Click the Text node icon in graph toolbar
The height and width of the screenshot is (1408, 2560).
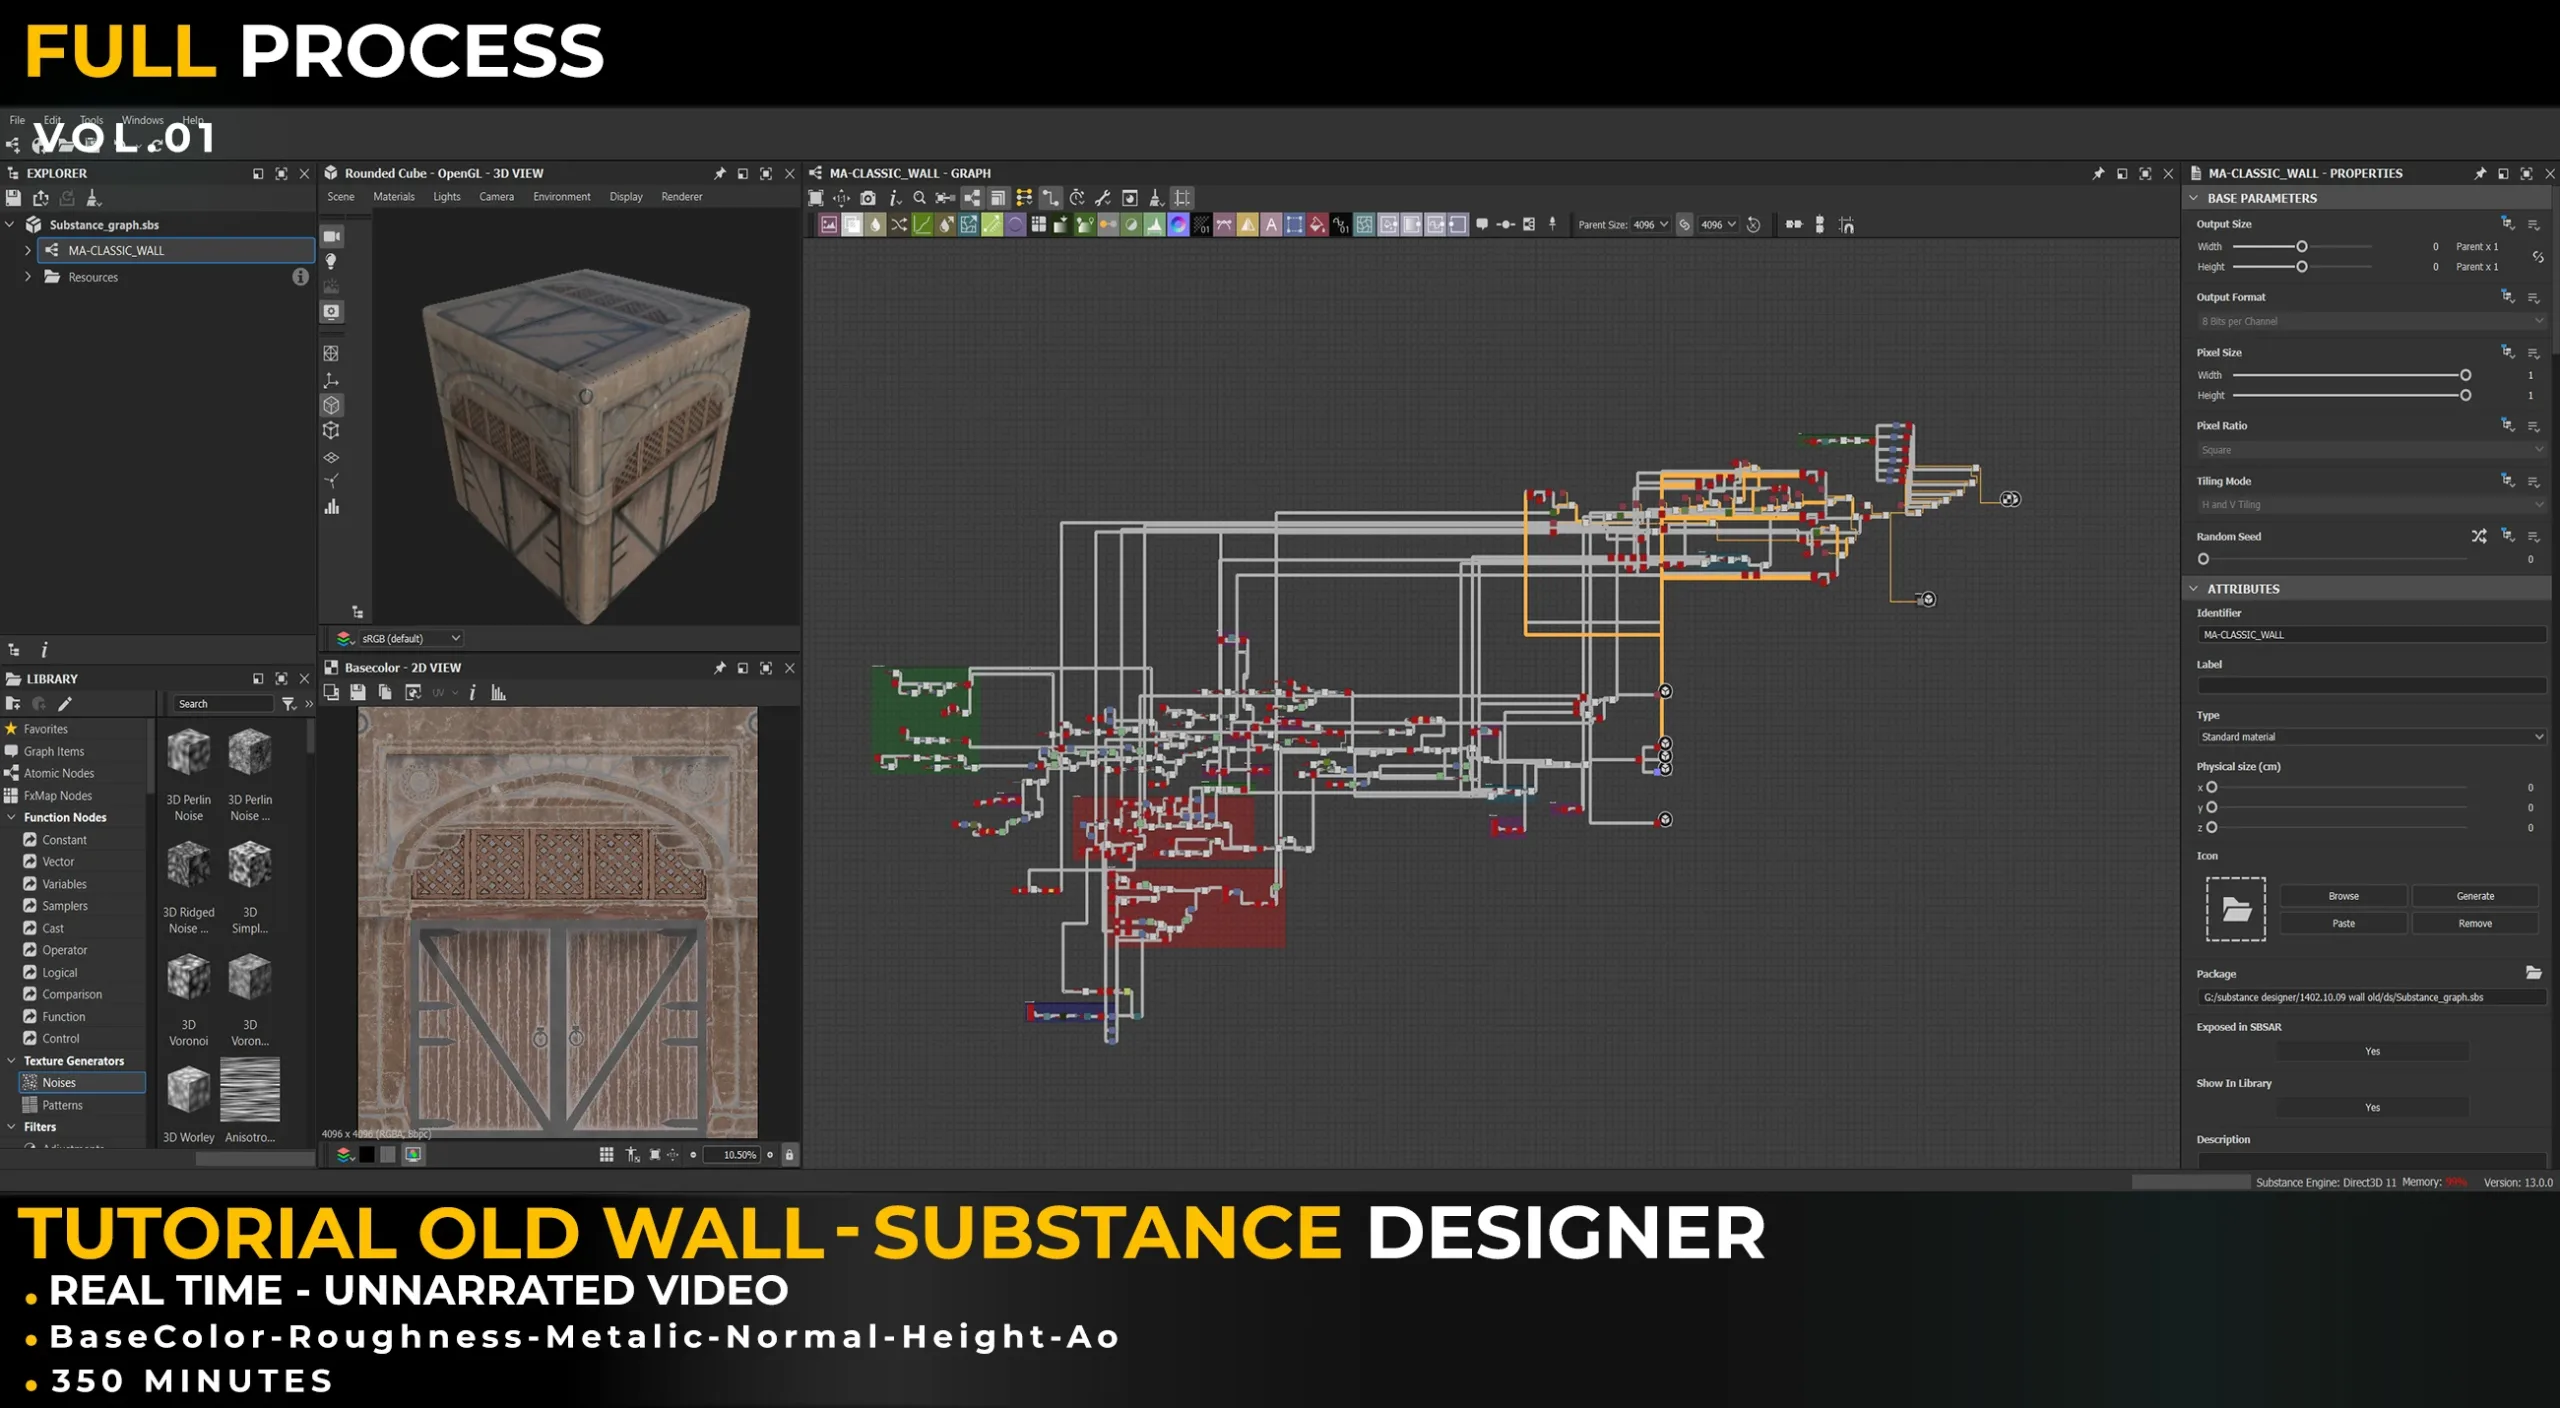(x=1271, y=225)
